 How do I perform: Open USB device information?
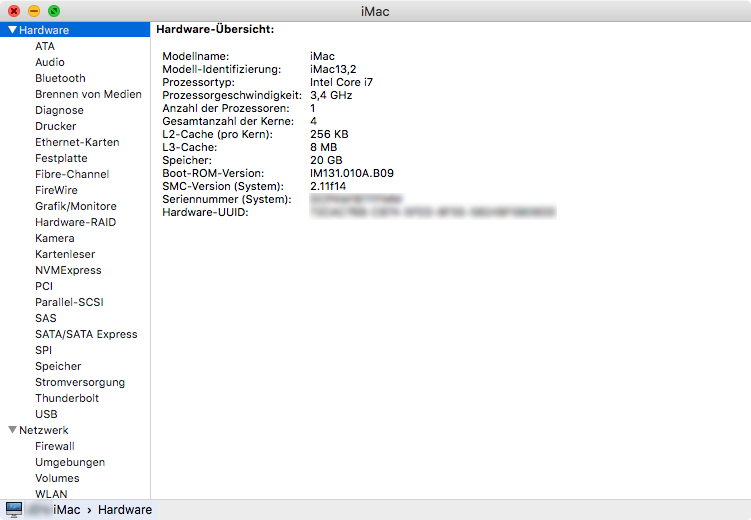click(46, 414)
